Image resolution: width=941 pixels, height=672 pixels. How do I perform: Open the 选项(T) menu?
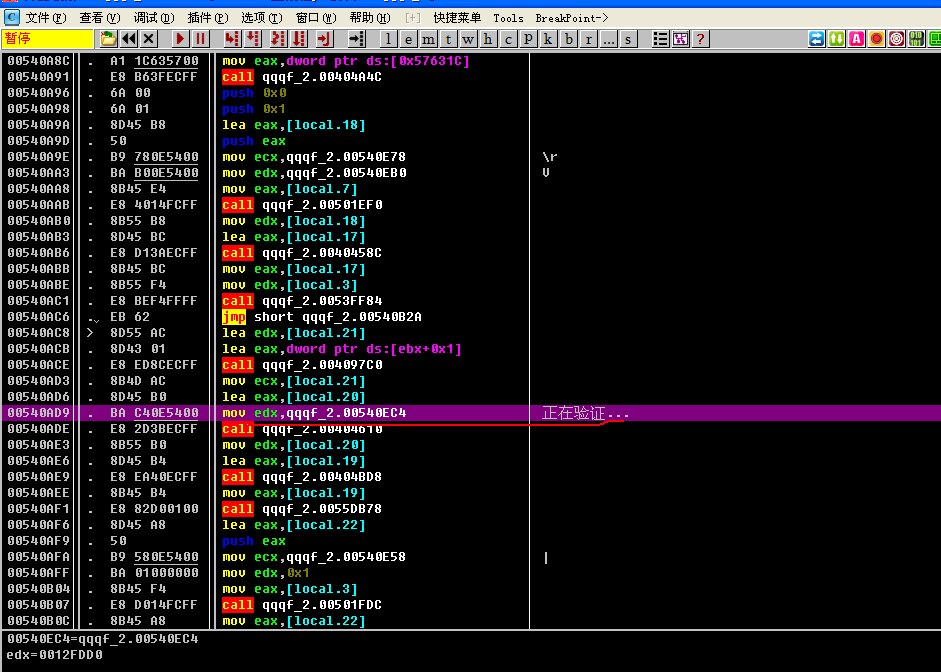point(262,18)
